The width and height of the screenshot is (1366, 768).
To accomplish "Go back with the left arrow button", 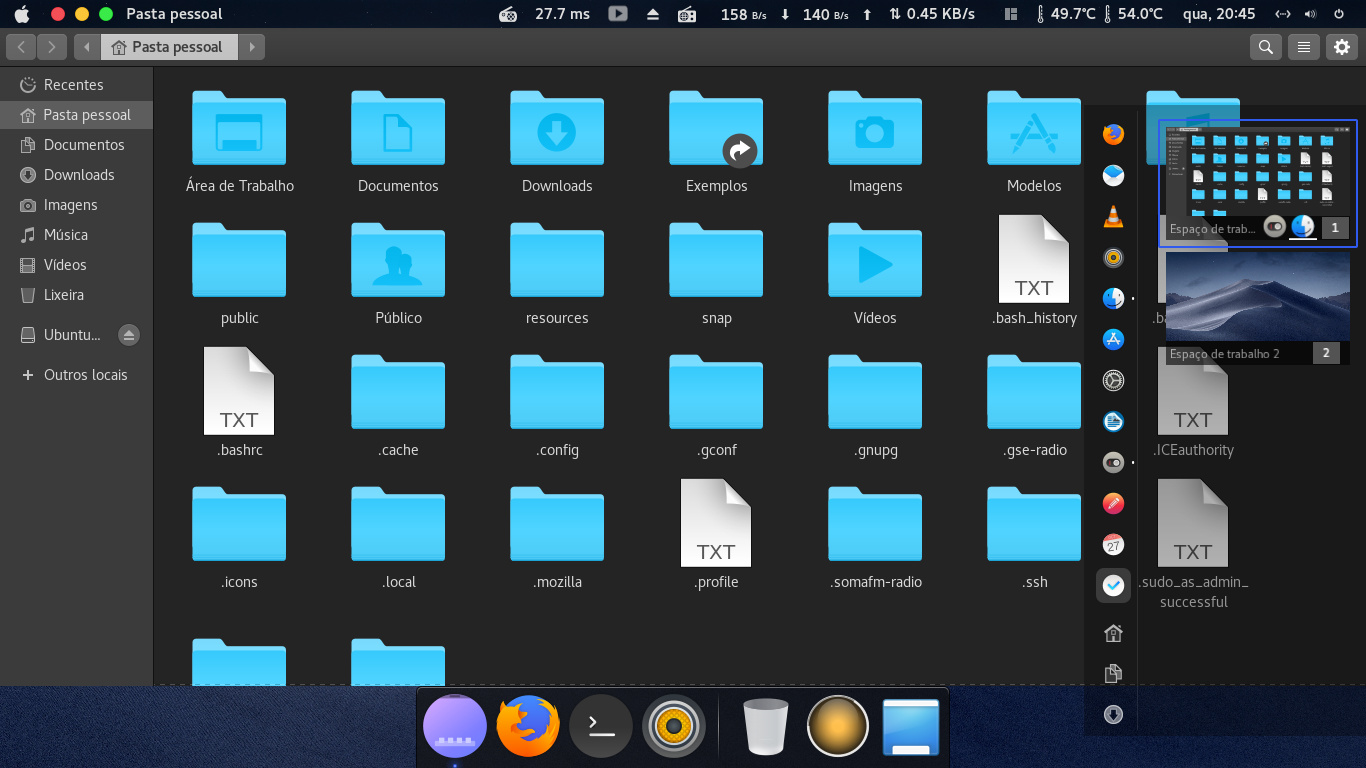I will [x=22, y=47].
